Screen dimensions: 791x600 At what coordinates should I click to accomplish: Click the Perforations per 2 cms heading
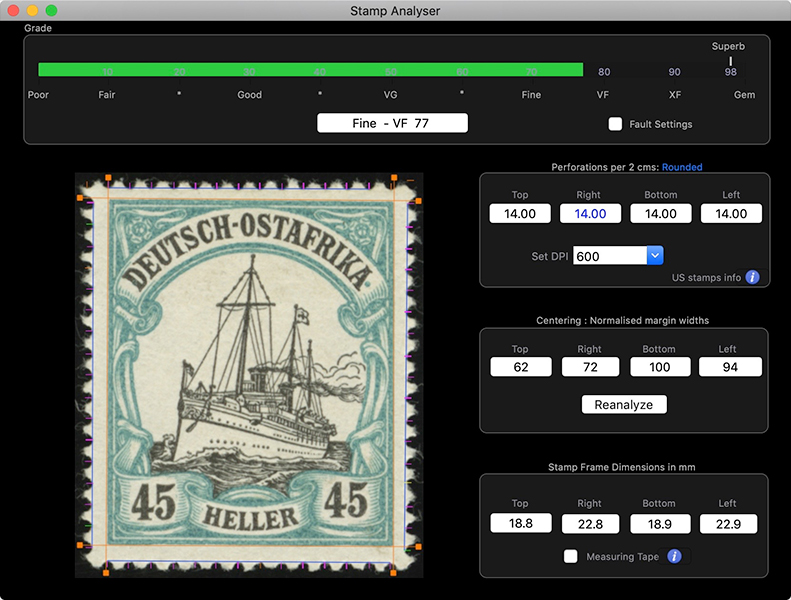coord(604,167)
